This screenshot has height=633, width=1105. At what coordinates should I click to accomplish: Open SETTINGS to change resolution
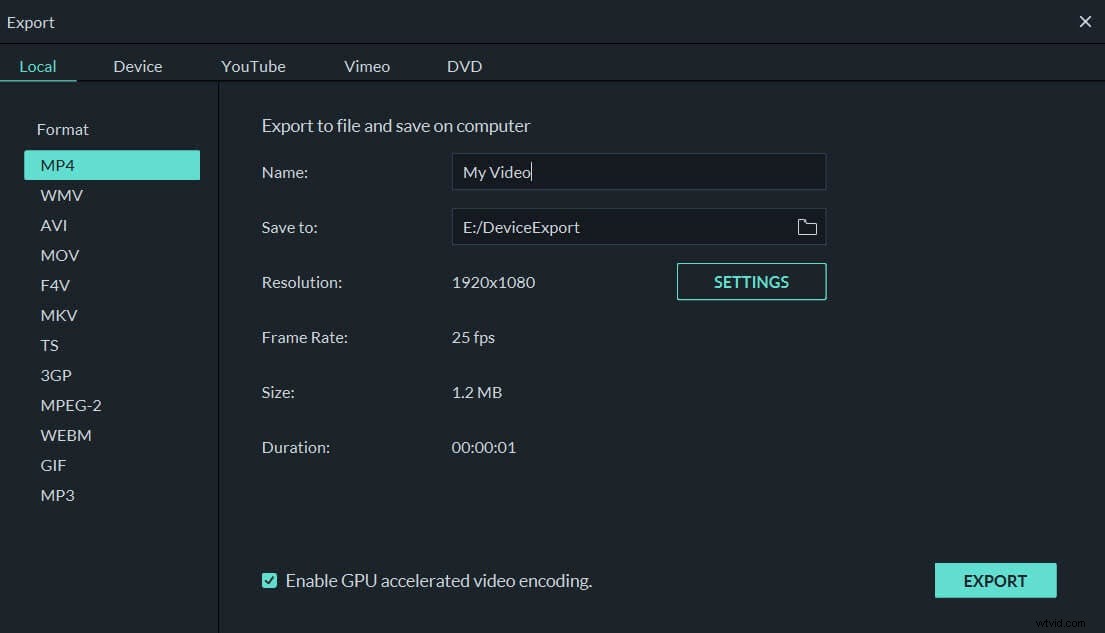pyautogui.click(x=751, y=281)
